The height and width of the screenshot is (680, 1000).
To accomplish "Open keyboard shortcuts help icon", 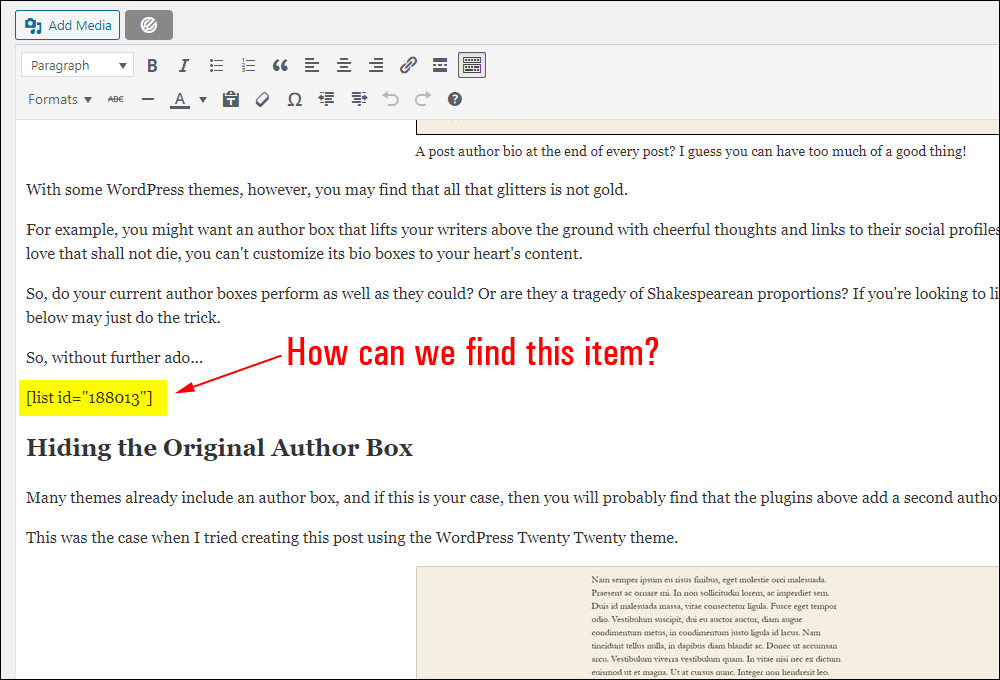I will click(x=455, y=100).
